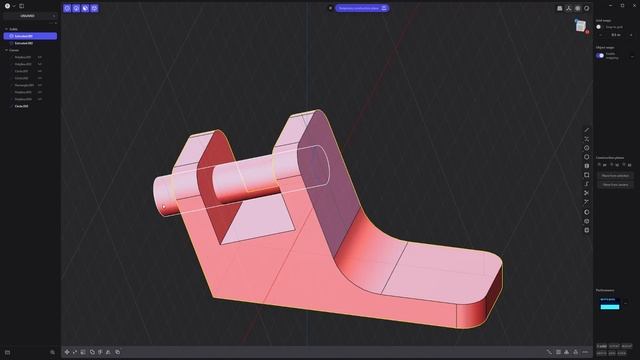
Task: Click the panel icon at sidebar bottom left
Action: pyautogui.click(x=7, y=352)
